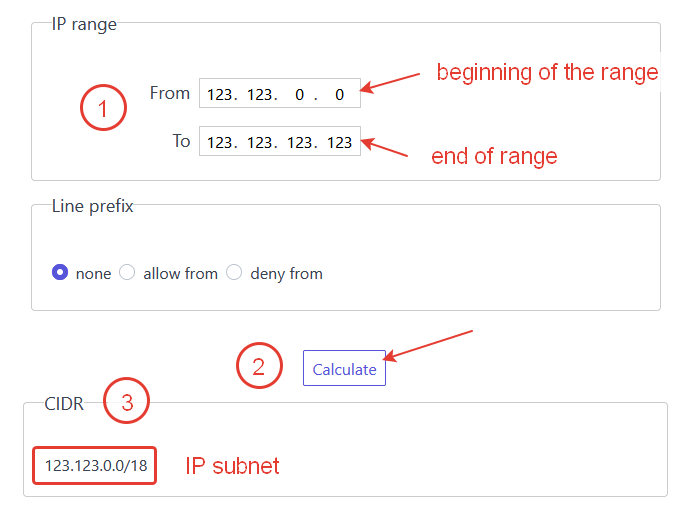Image resolution: width=688 pixels, height=514 pixels.
Task: Click the first octet of the From address
Action: pos(220,94)
